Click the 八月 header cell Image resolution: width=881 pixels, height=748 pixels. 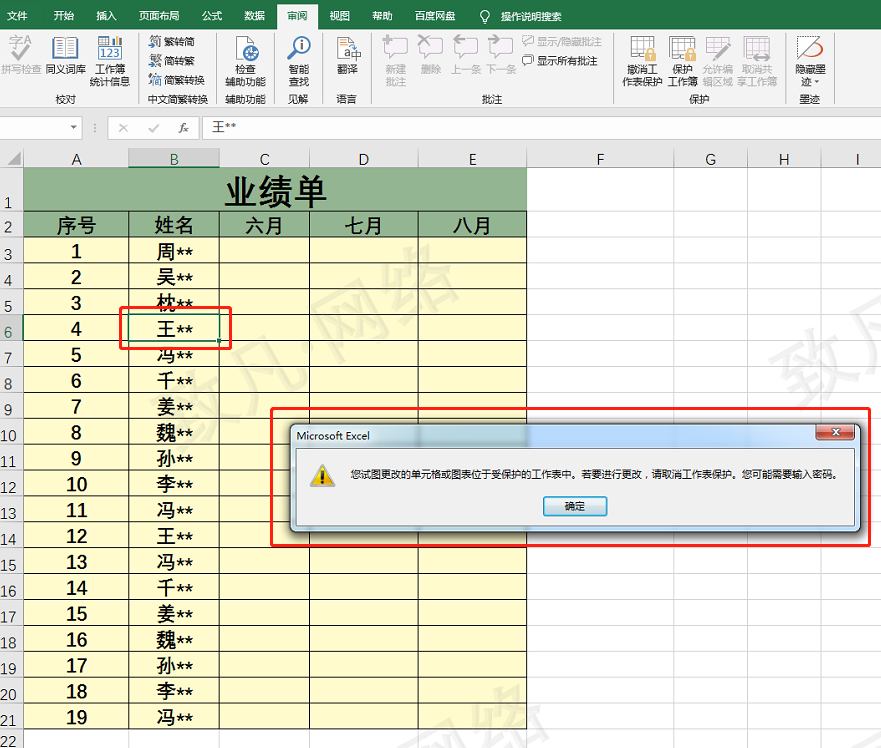[472, 225]
